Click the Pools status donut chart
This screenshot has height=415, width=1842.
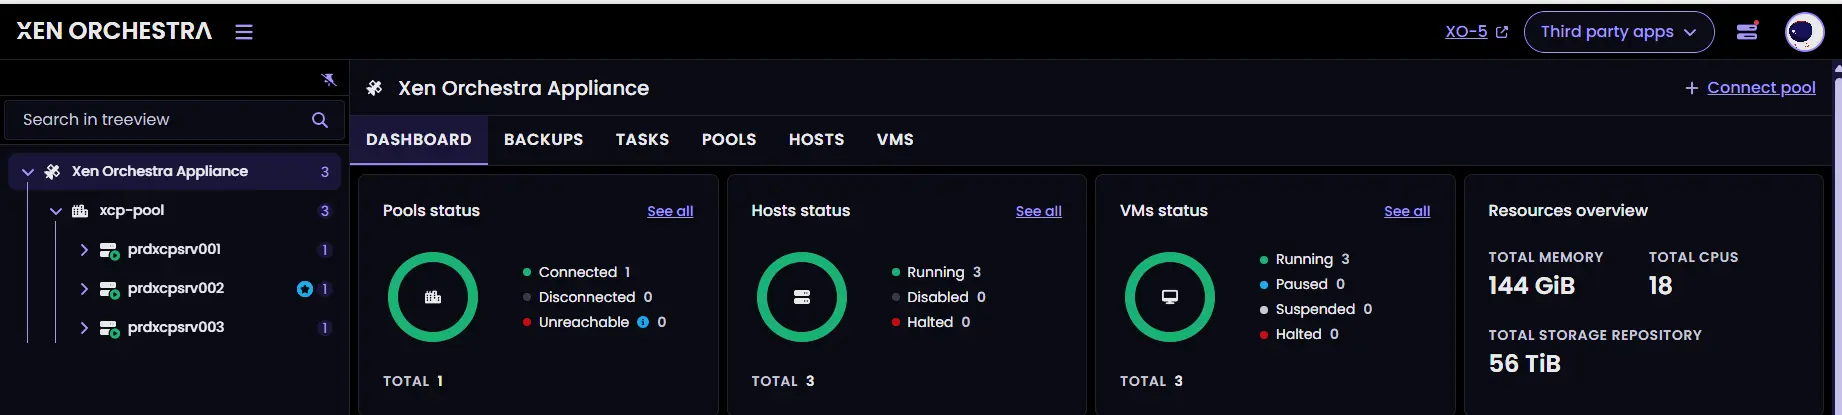tap(433, 297)
